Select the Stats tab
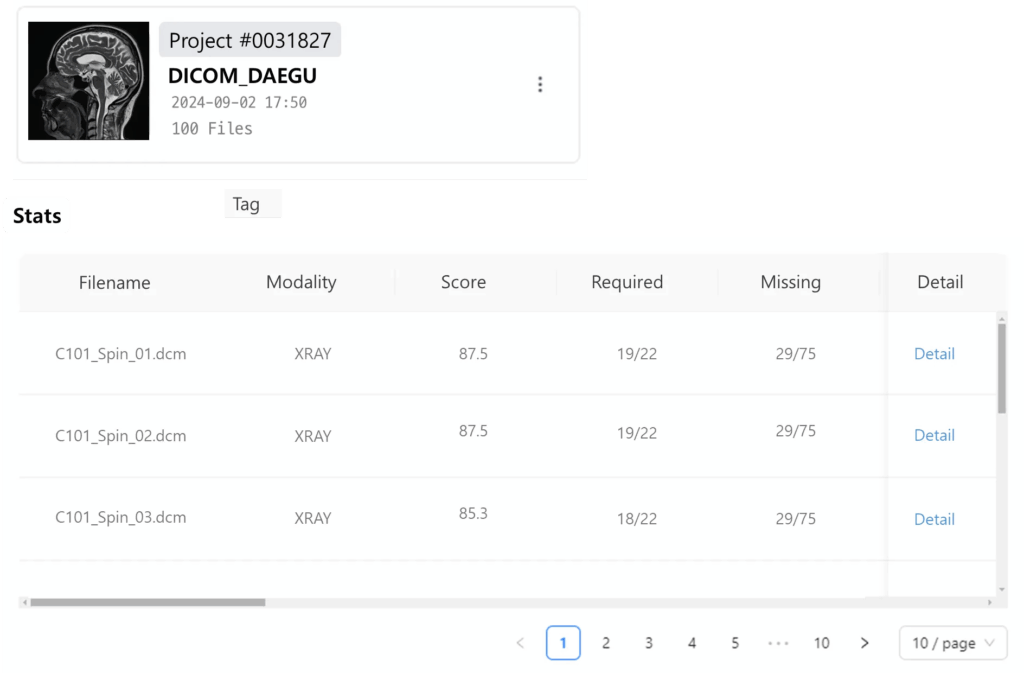This screenshot has width=1024, height=673. pos(37,216)
